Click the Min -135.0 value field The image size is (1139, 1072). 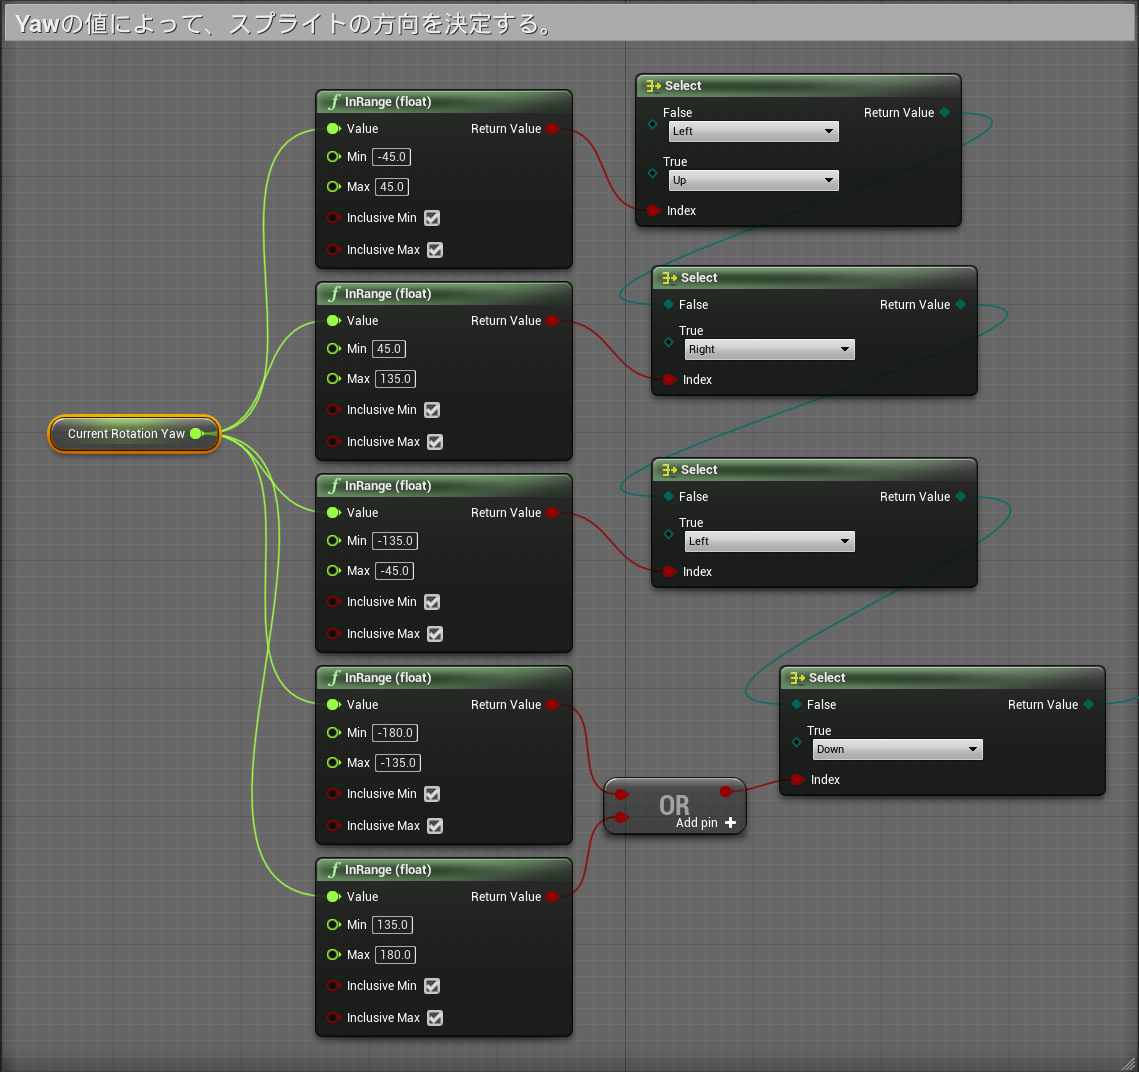coord(395,541)
